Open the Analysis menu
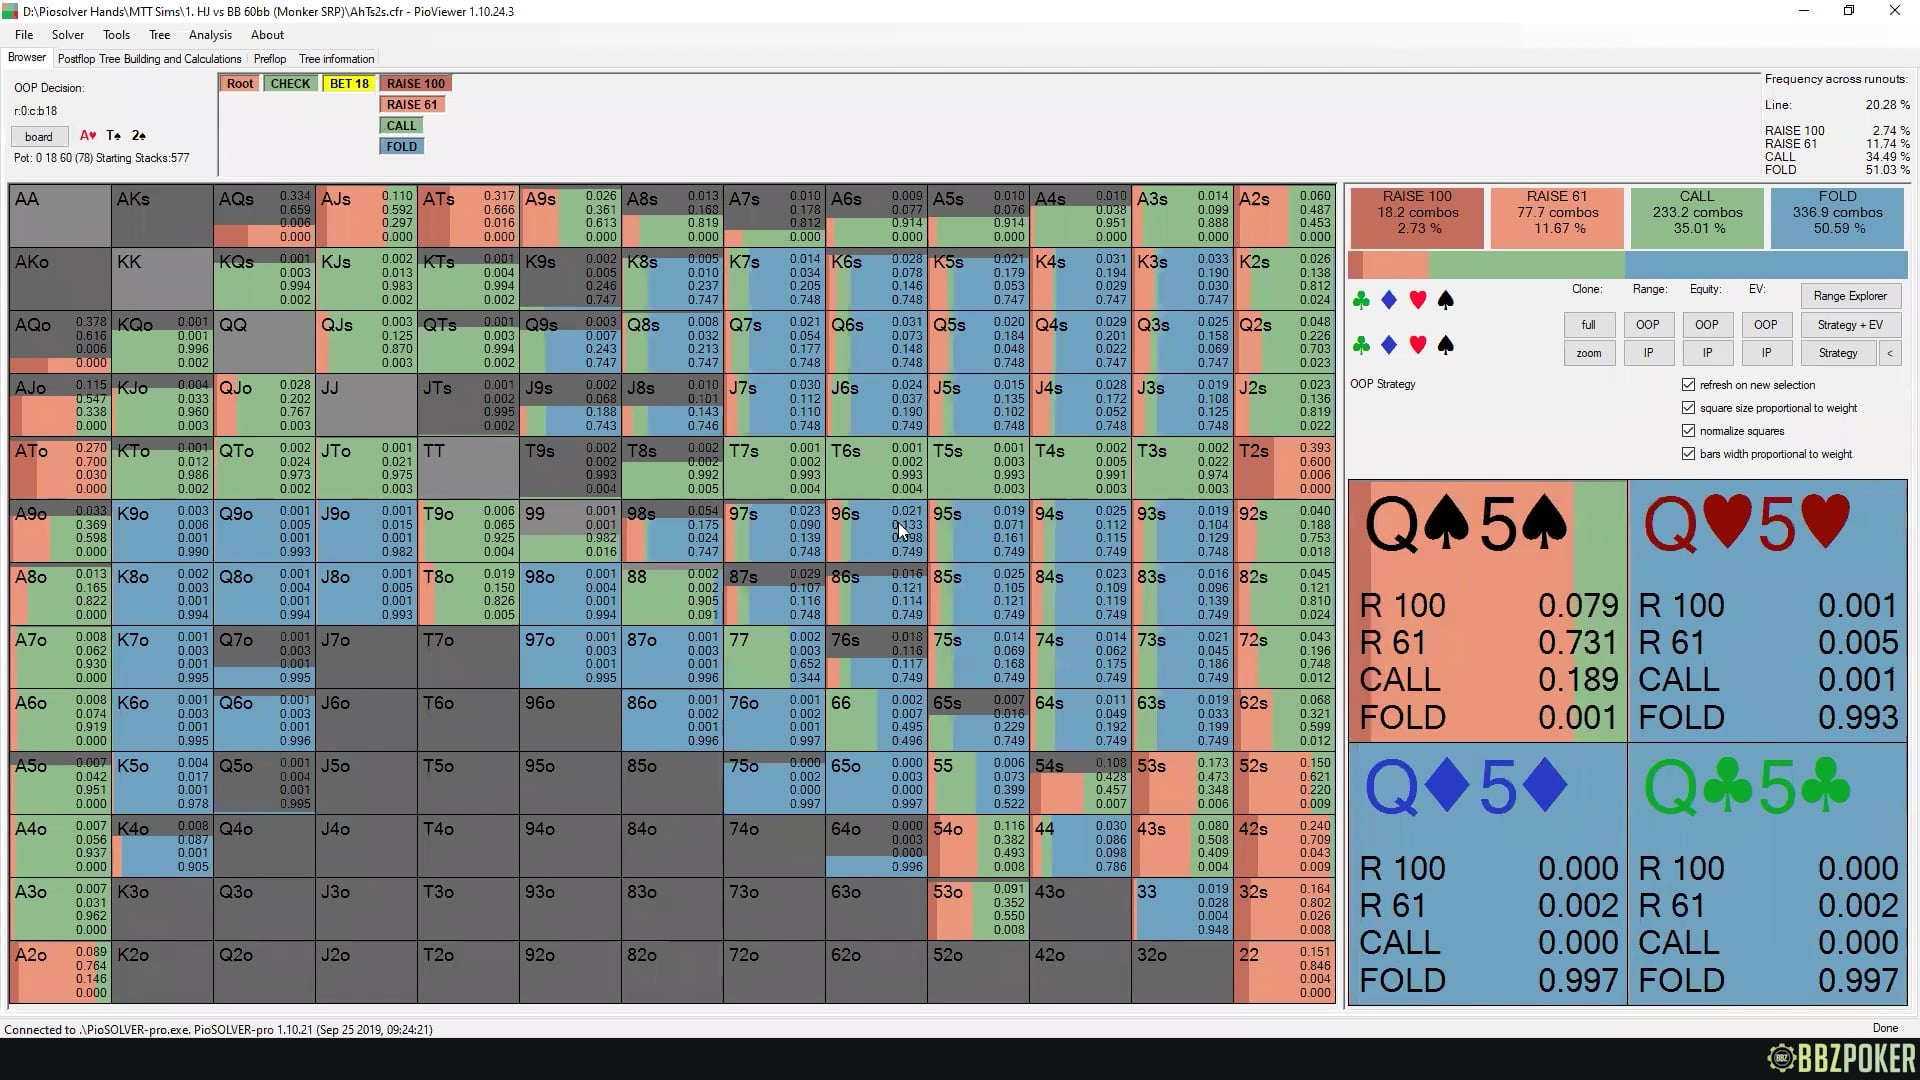The image size is (1920, 1080). (x=210, y=35)
